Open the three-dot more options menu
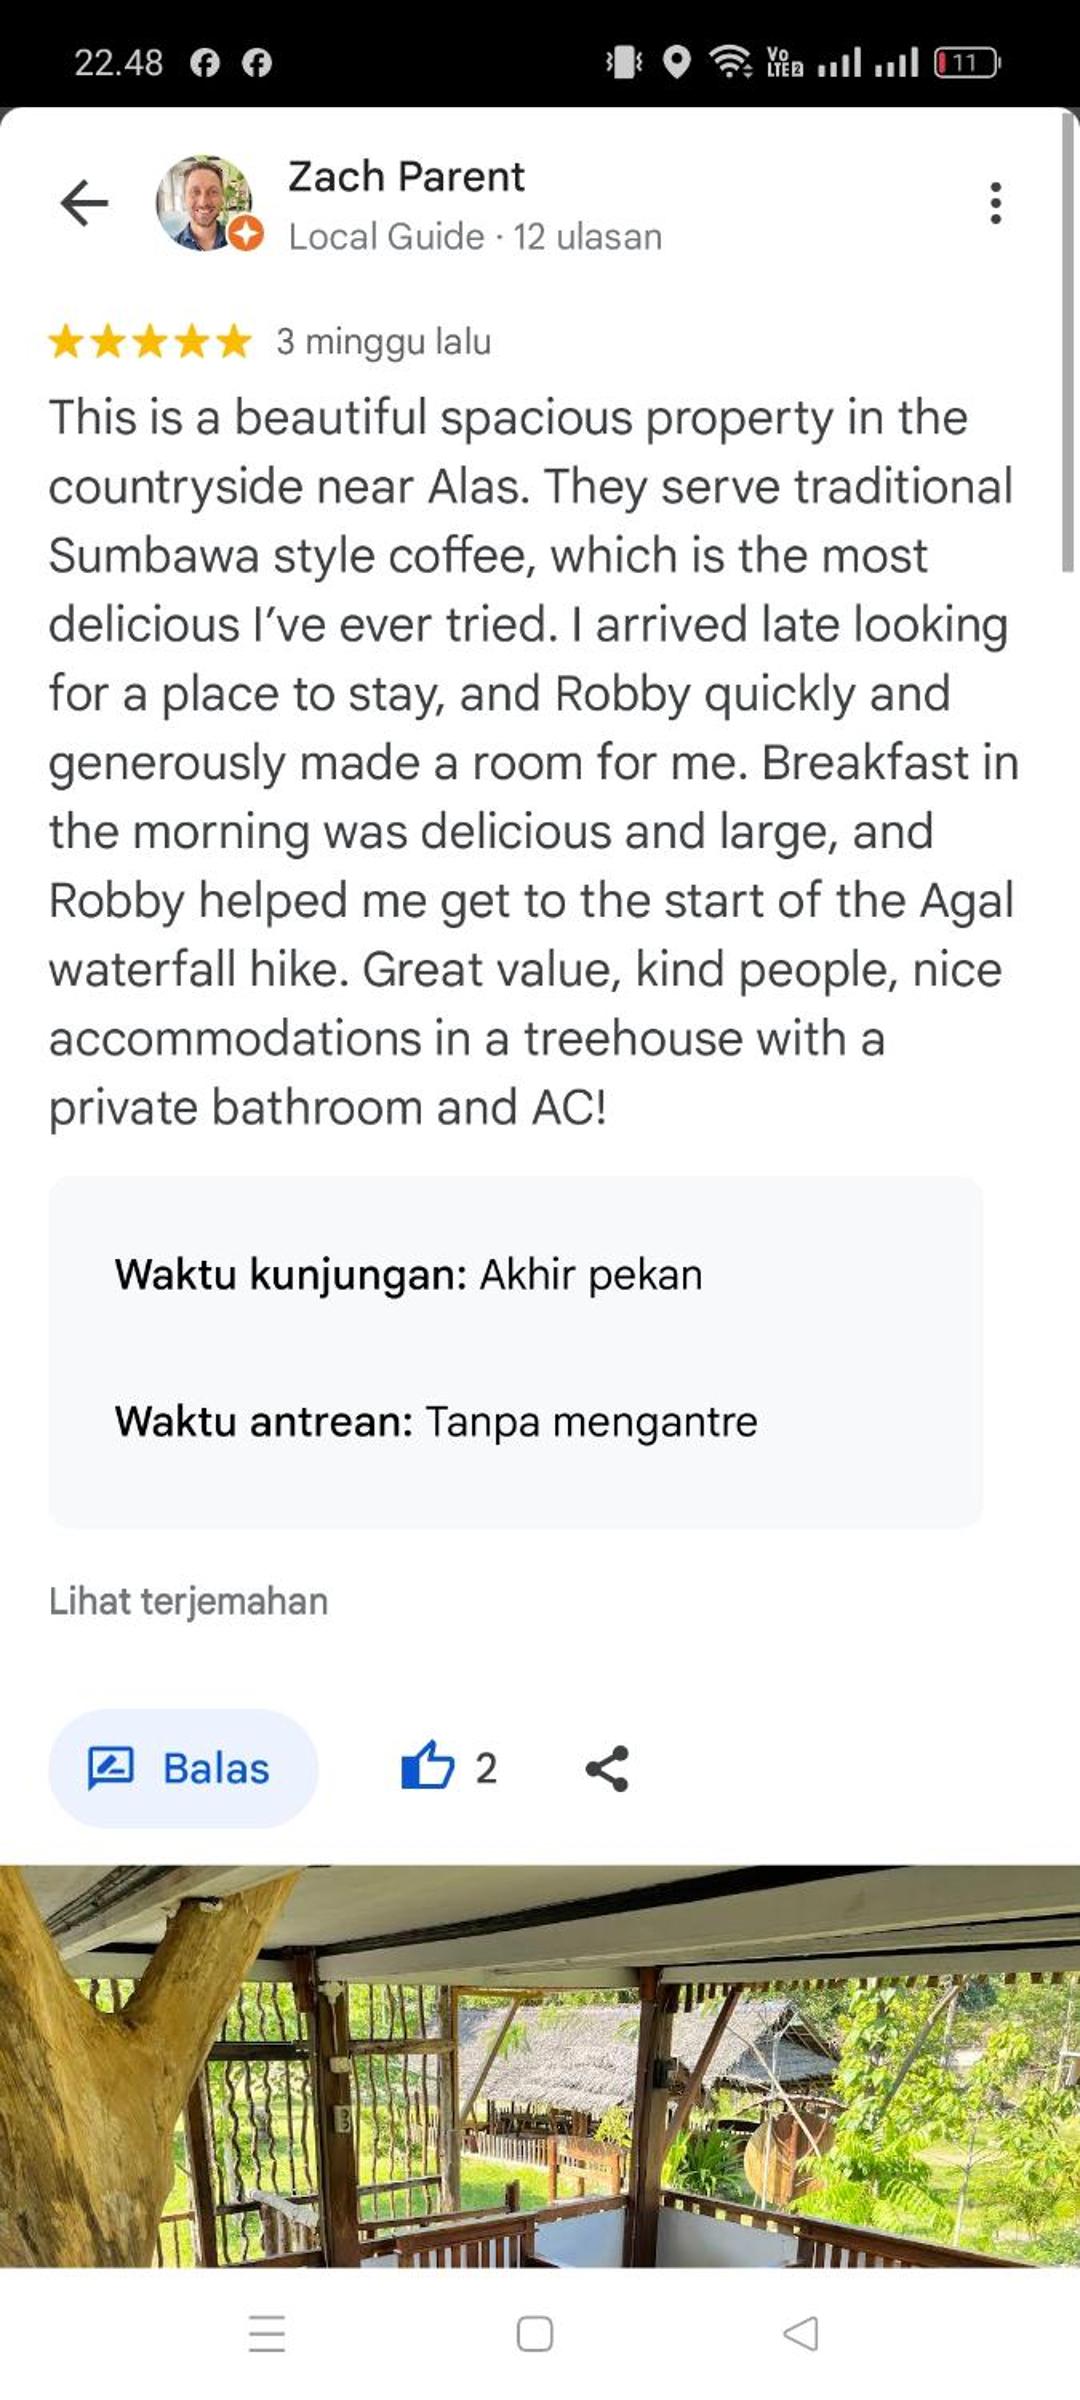 point(995,203)
